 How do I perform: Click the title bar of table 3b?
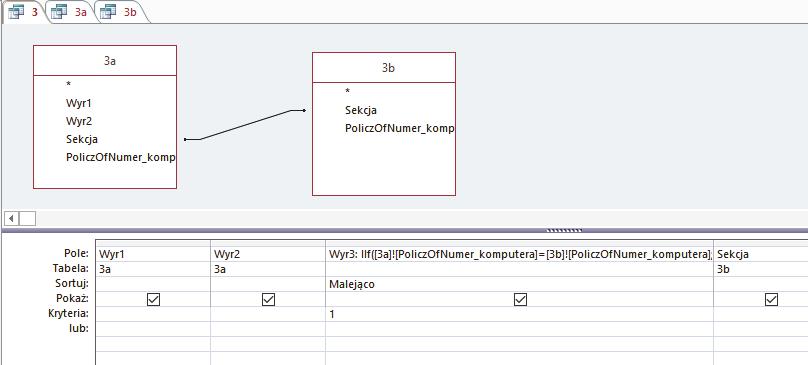click(x=384, y=68)
